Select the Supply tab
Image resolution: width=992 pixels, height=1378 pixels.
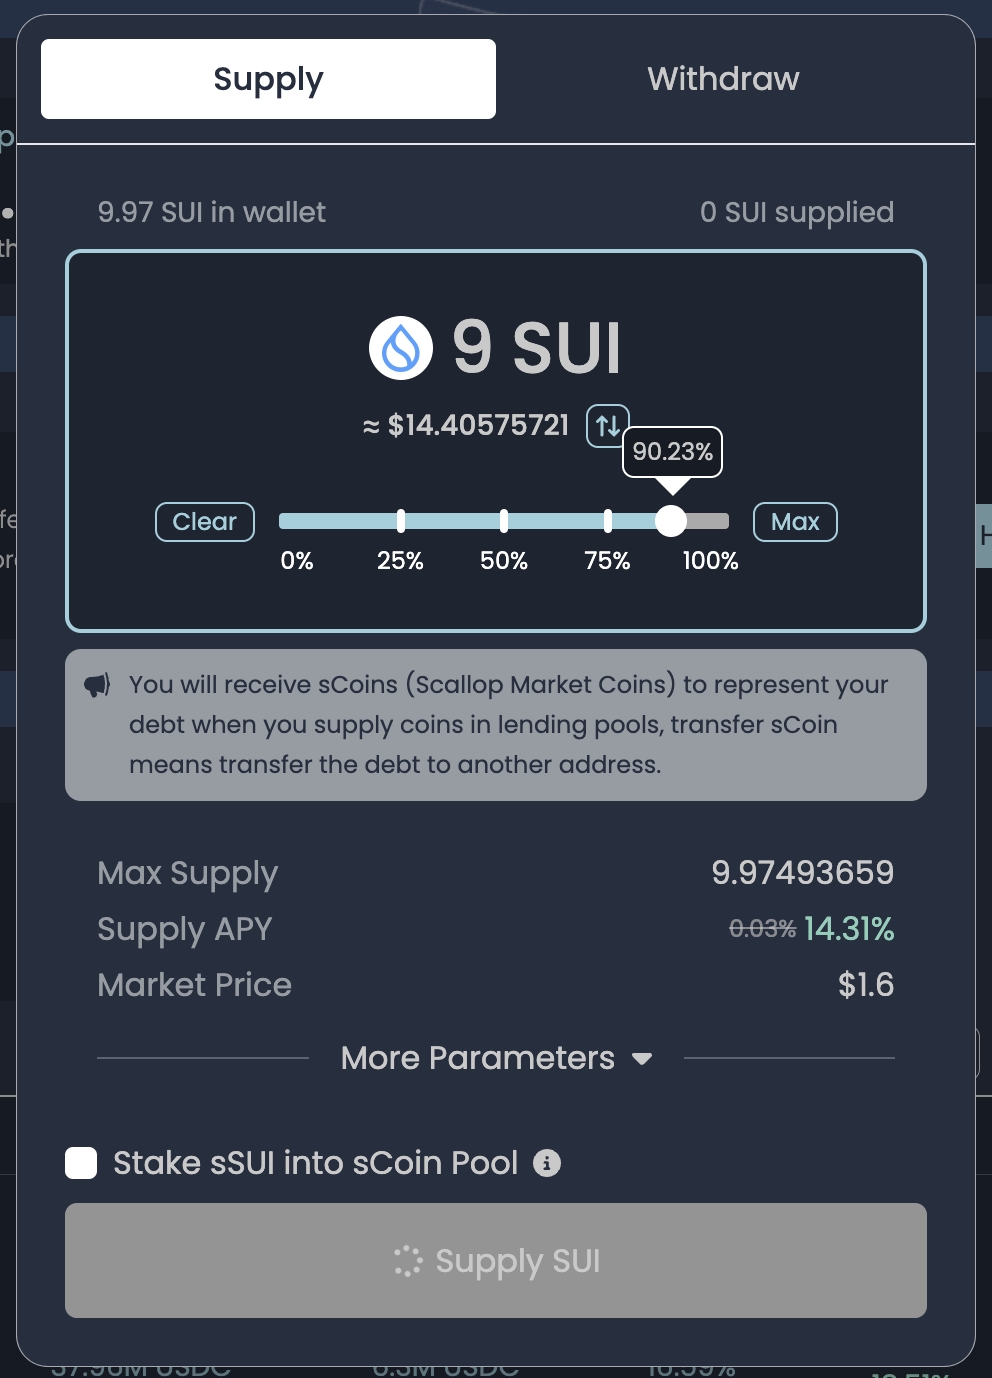pos(268,79)
